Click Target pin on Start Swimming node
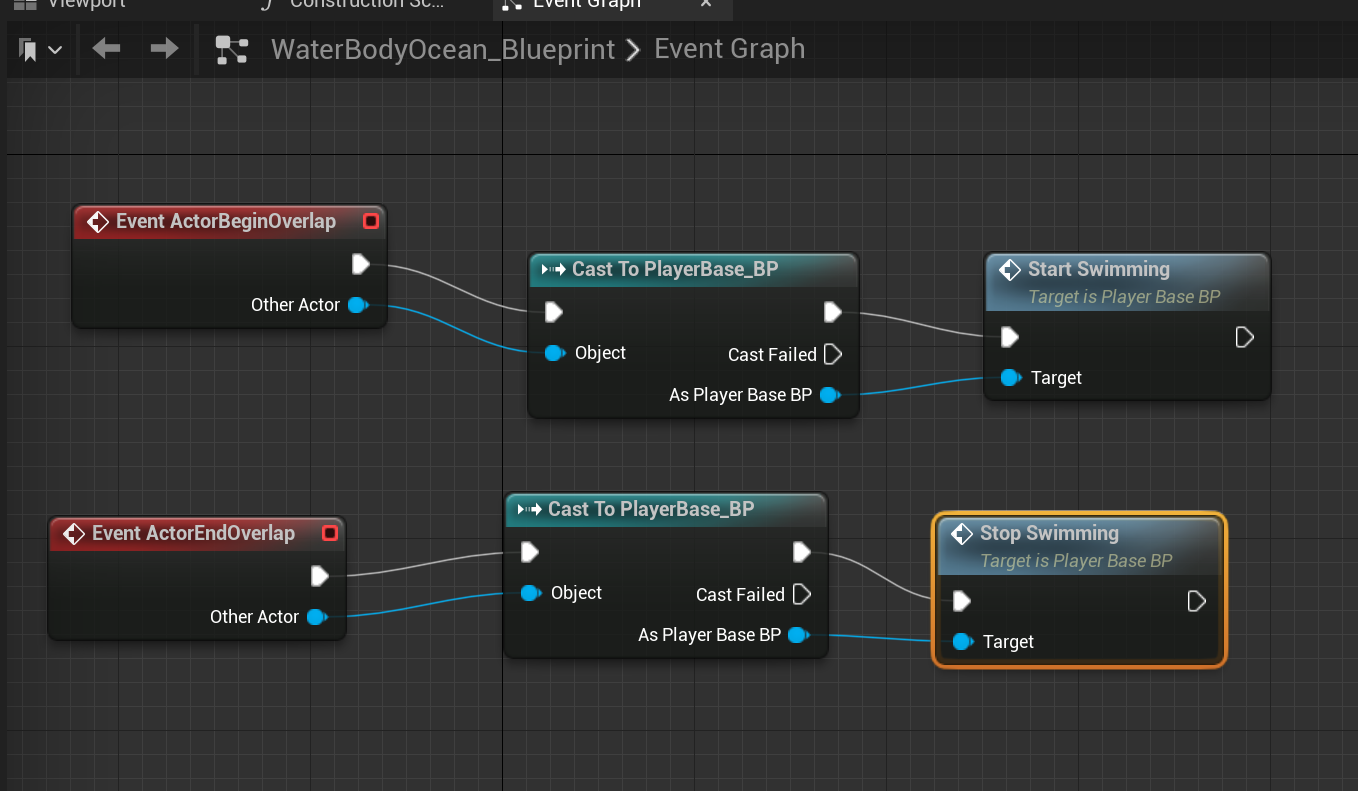This screenshot has width=1358, height=791. [x=1011, y=378]
